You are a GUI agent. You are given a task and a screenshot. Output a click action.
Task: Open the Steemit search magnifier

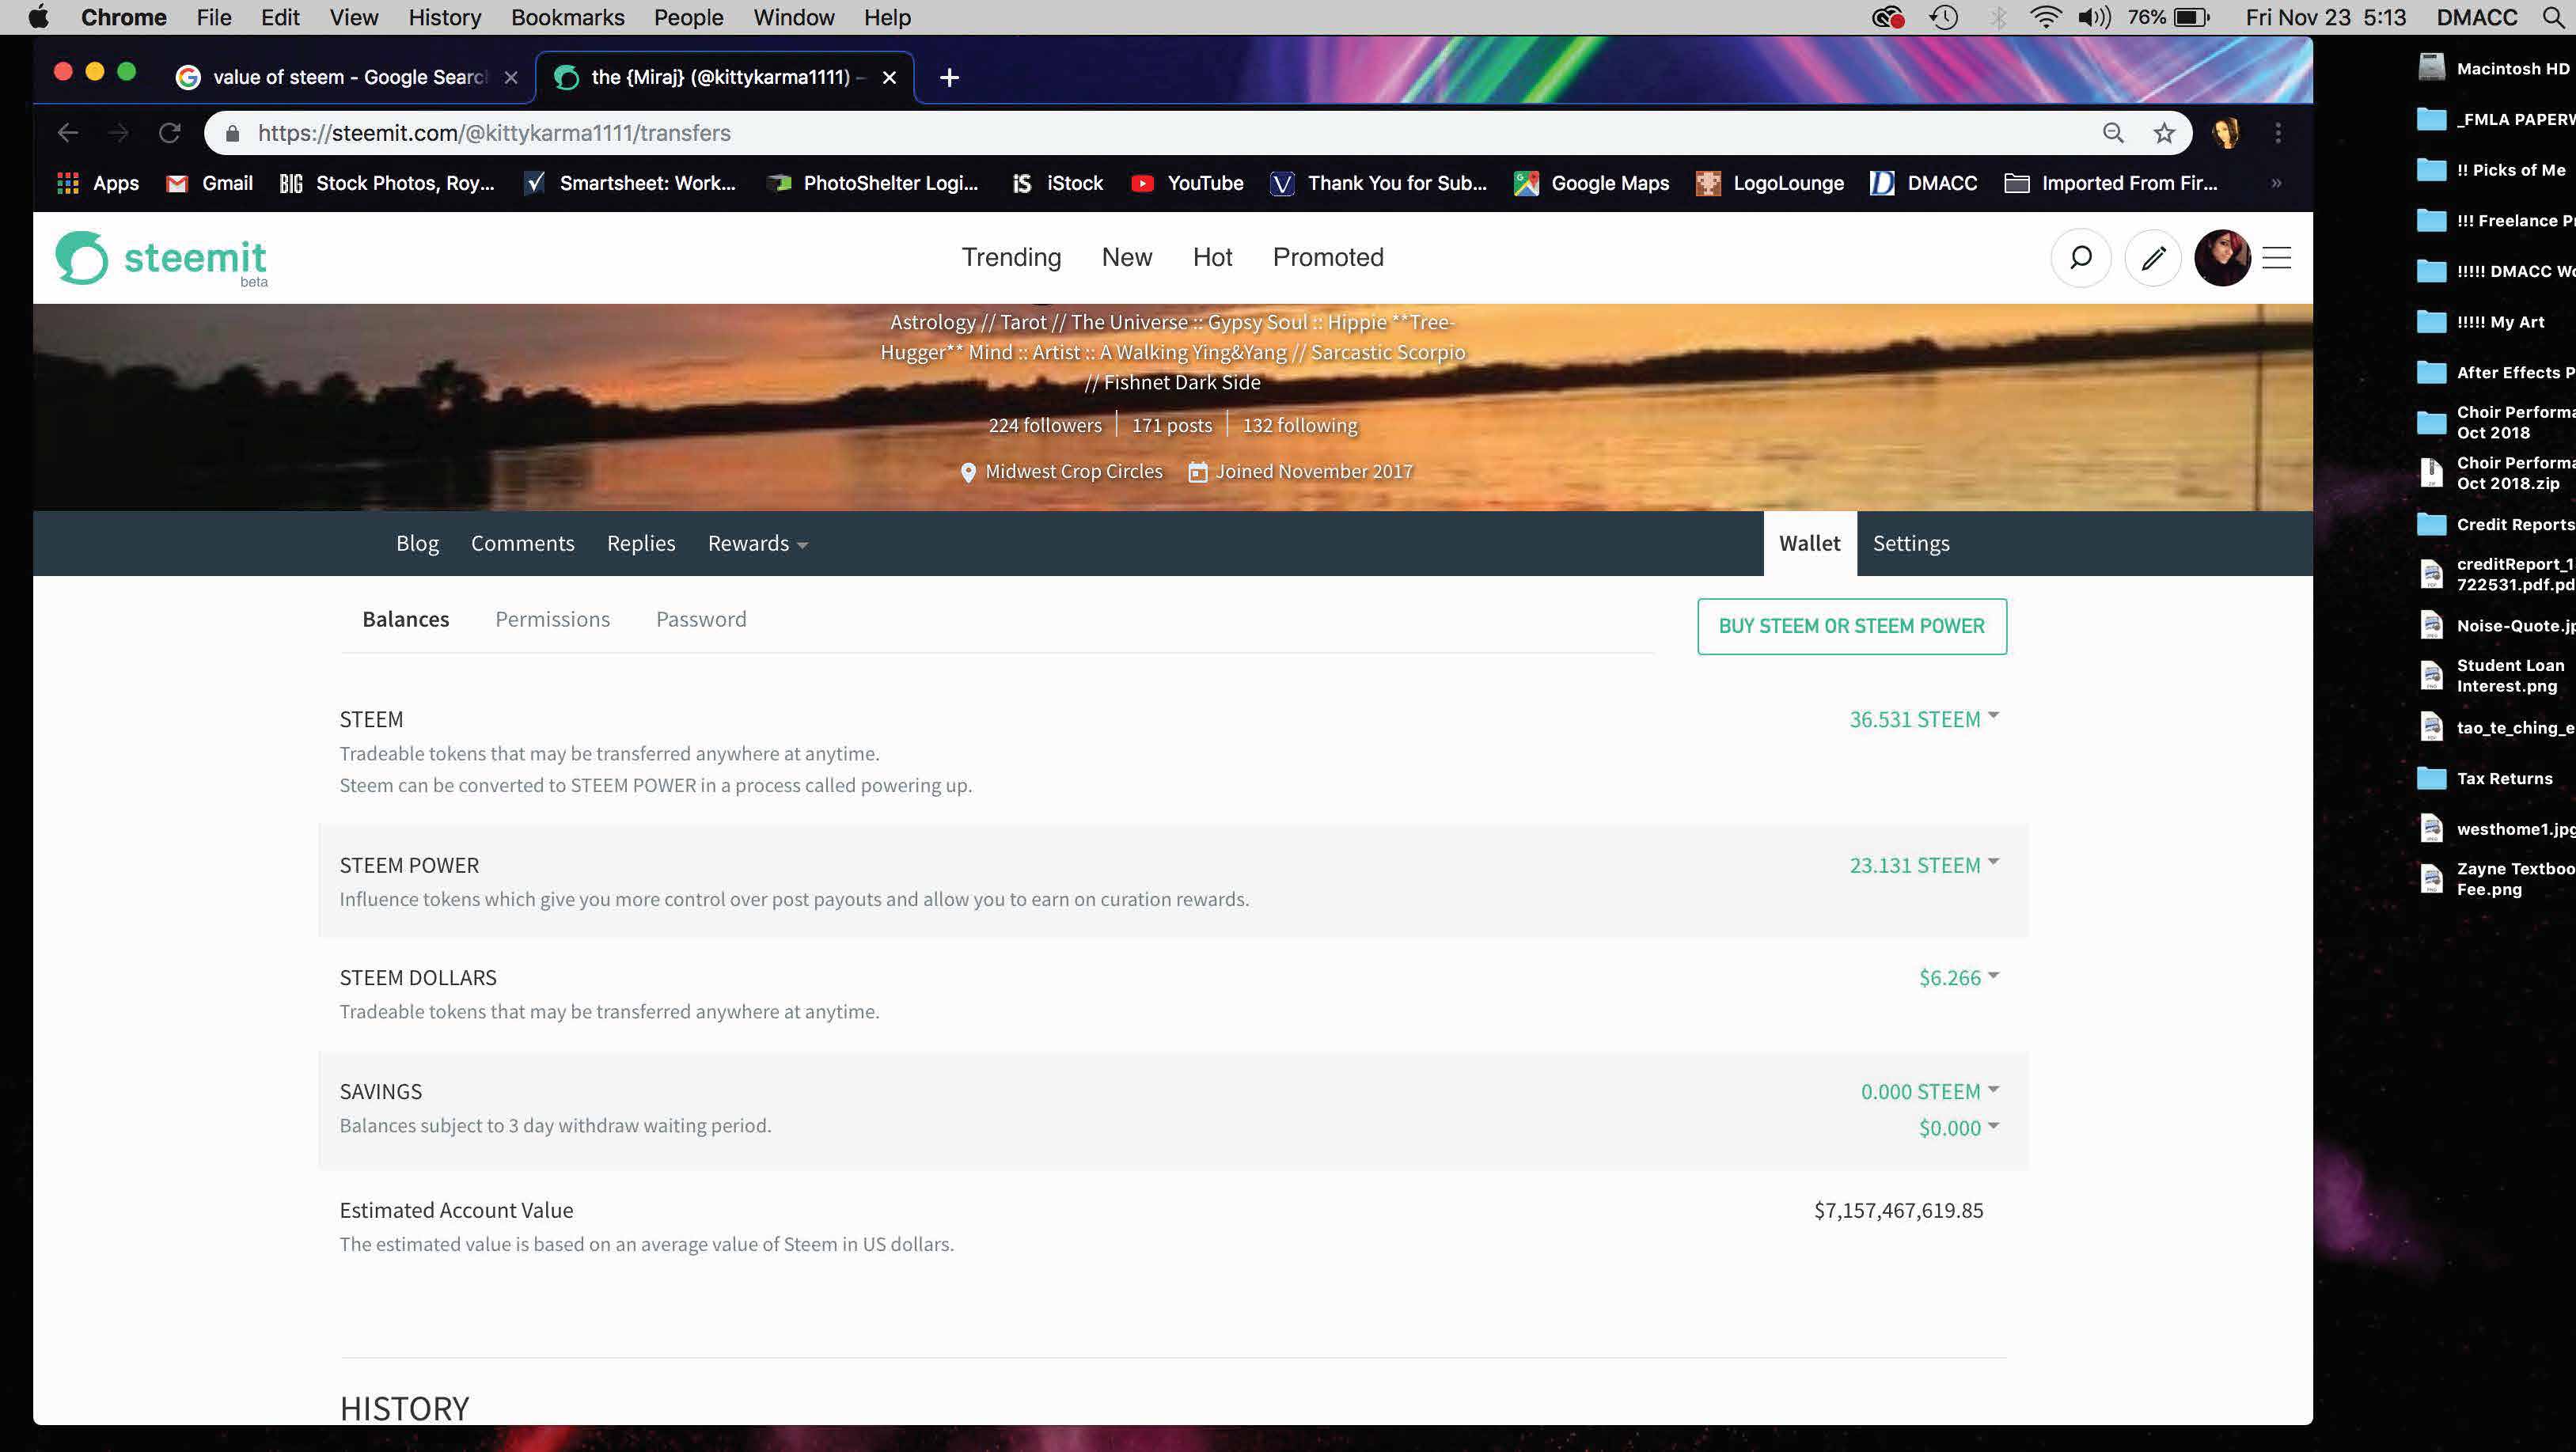[2081, 257]
